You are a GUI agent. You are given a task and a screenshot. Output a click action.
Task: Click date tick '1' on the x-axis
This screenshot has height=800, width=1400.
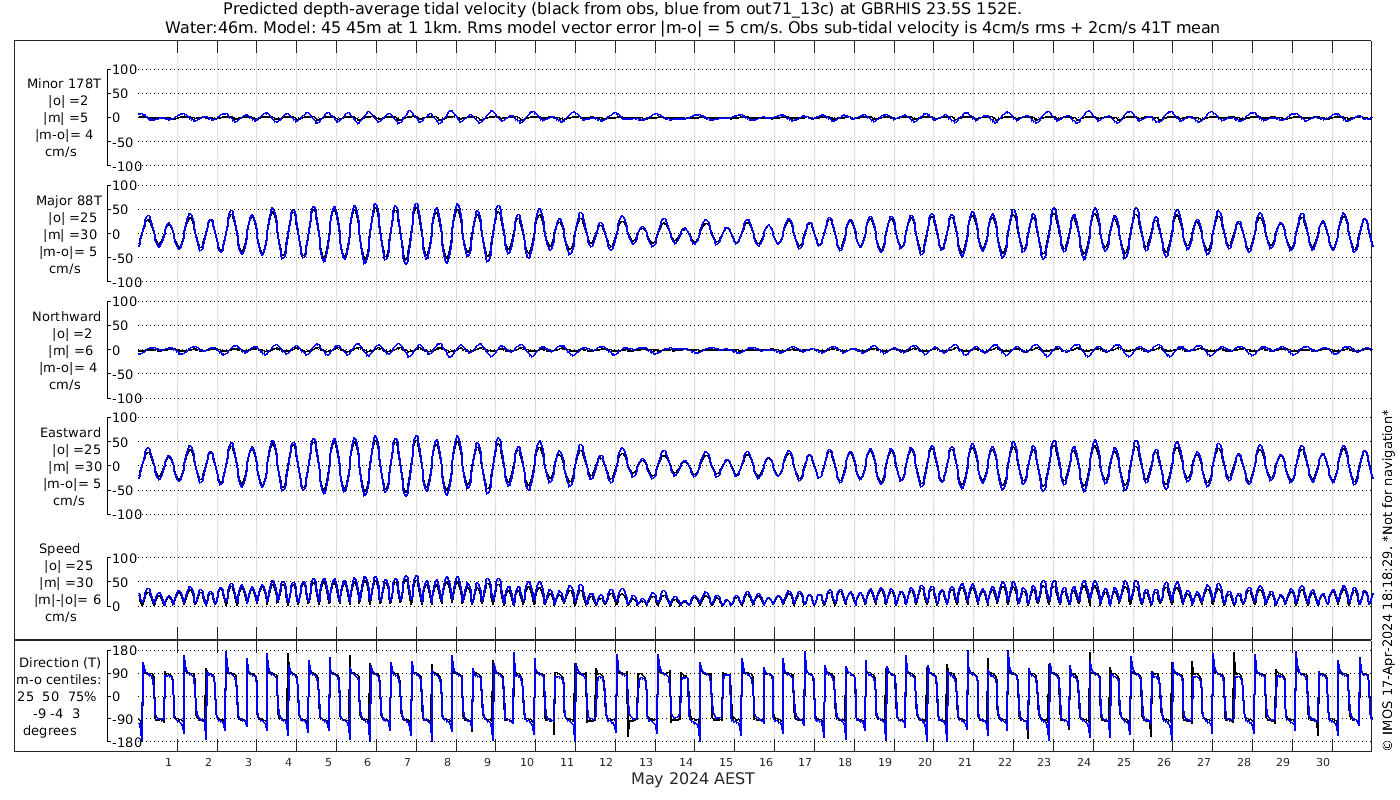(x=168, y=762)
